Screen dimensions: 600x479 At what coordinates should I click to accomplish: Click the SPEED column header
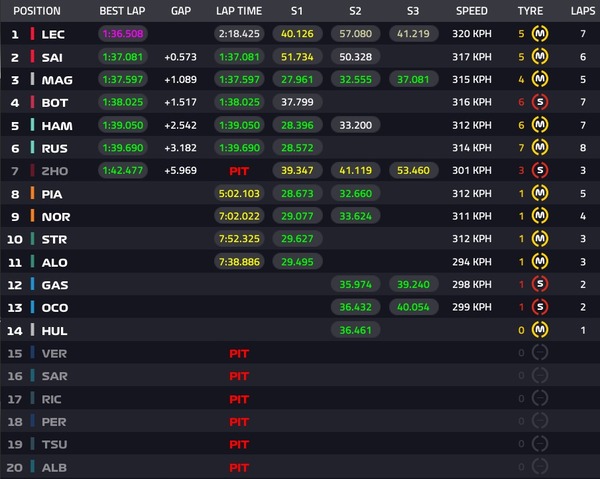472,11
